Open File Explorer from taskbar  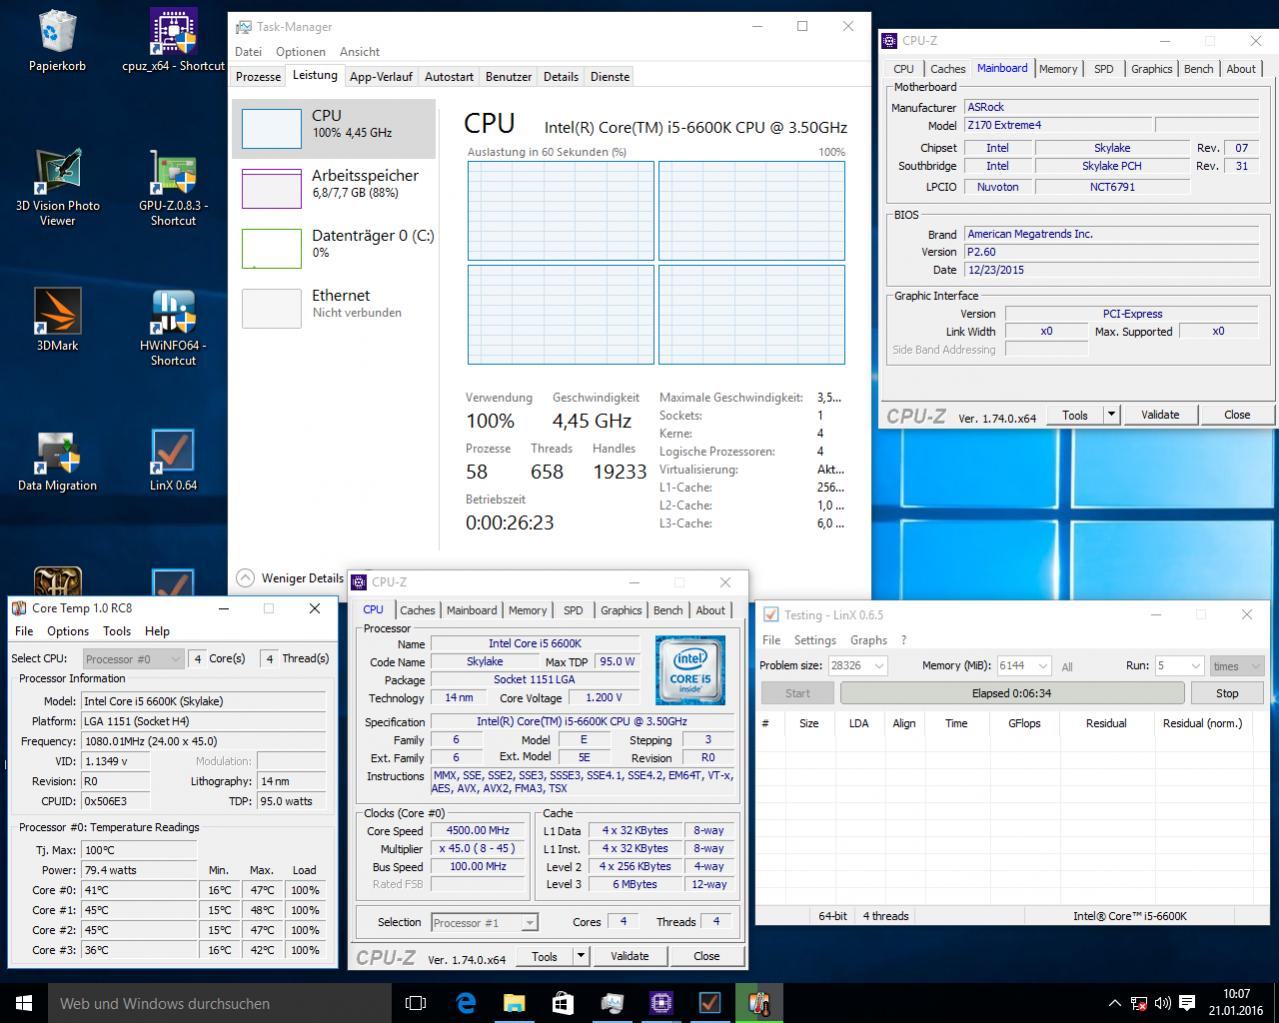514,1003
